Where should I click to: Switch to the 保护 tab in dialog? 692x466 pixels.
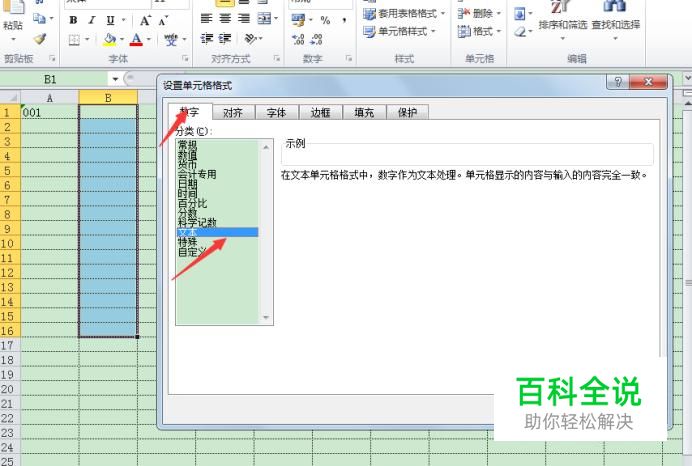coord(407,113)
